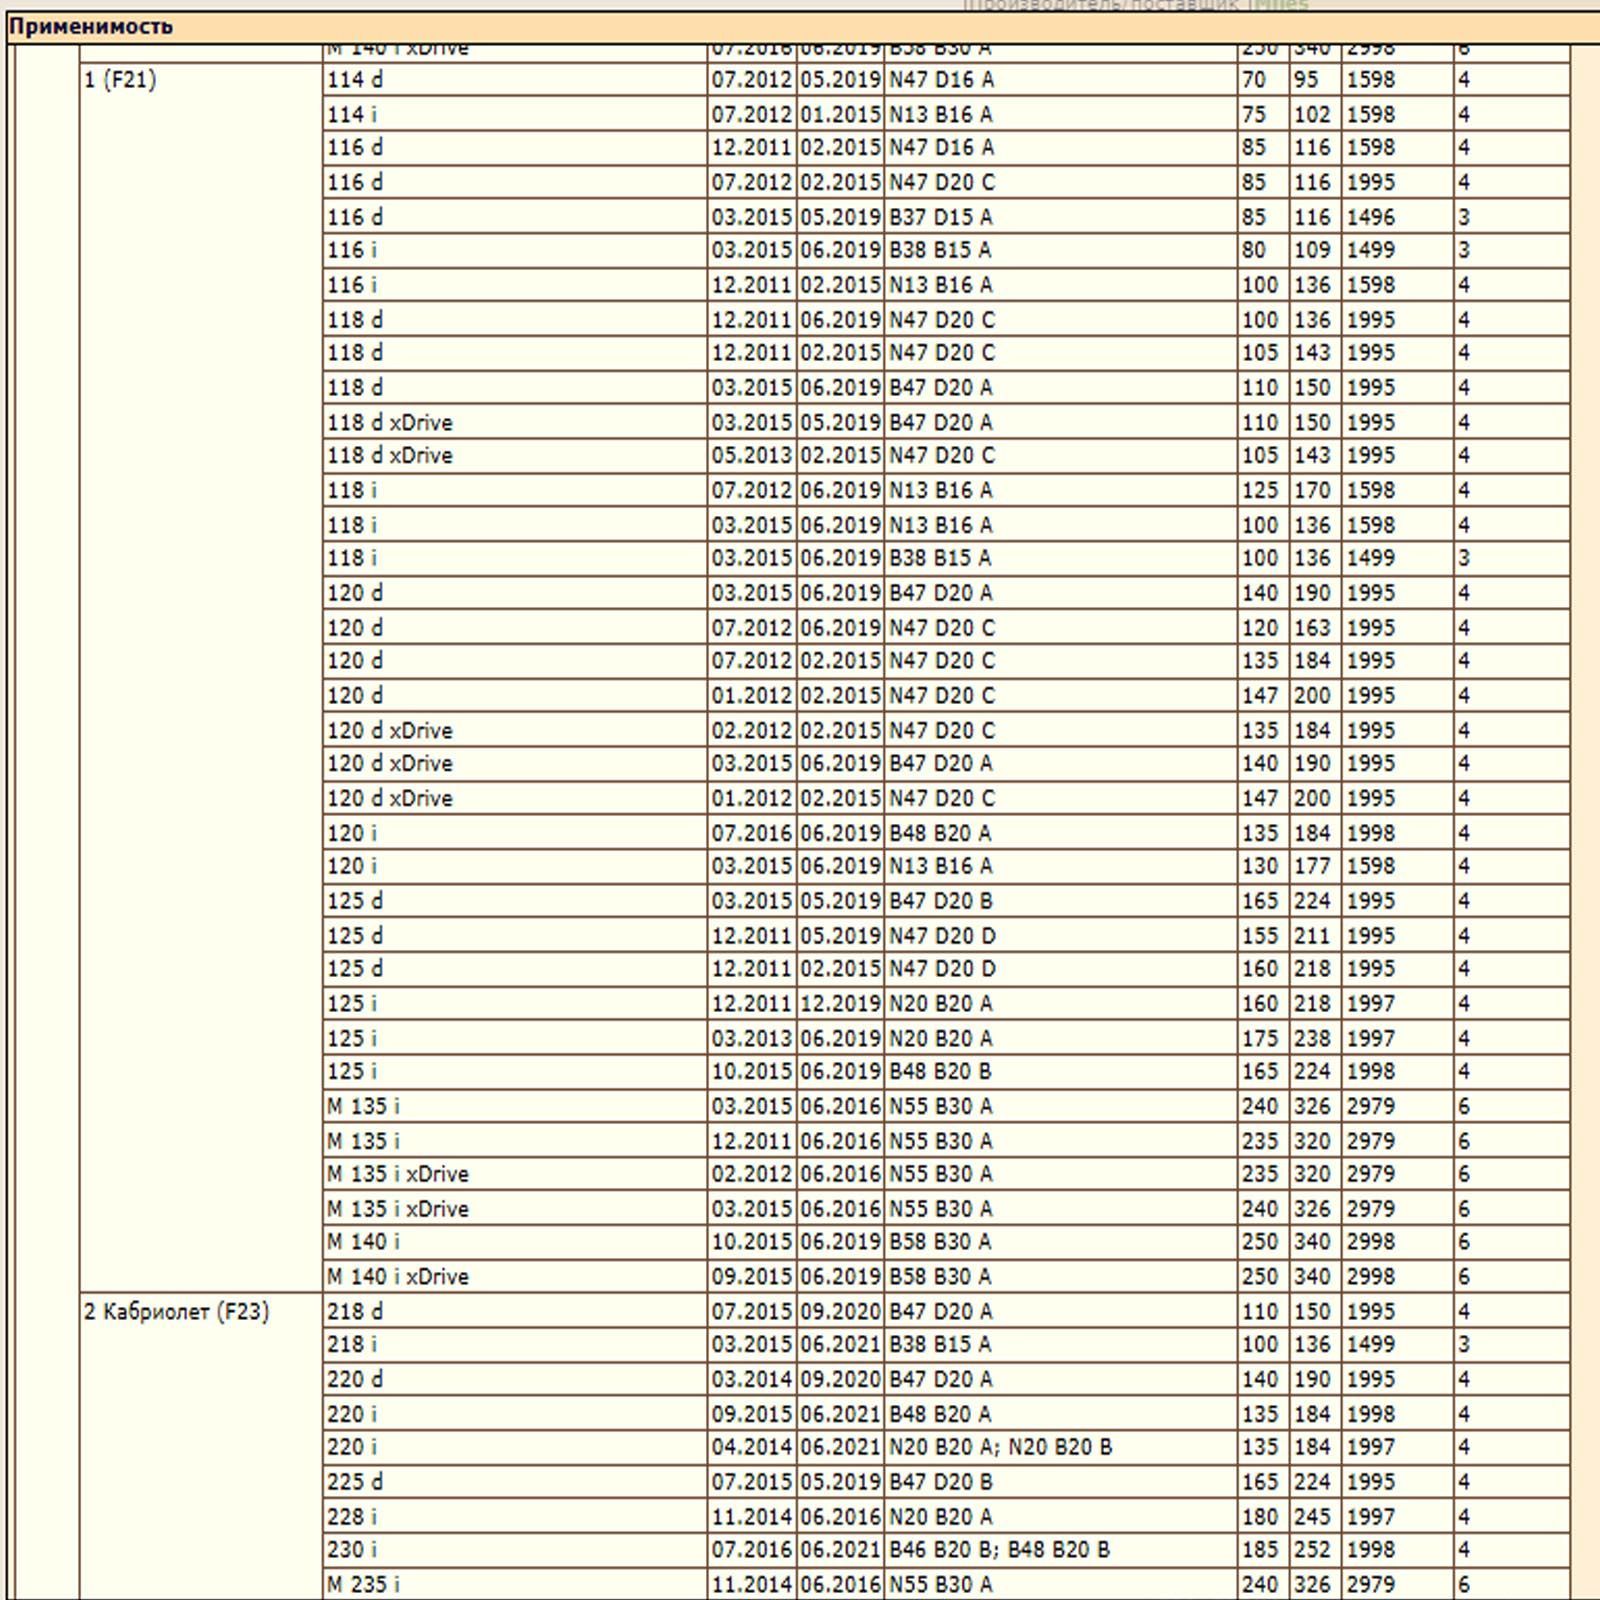Viewport: 1600px width, 1600px height.
Task: Select the 230 i variant cell
Action: (352, 1550)
